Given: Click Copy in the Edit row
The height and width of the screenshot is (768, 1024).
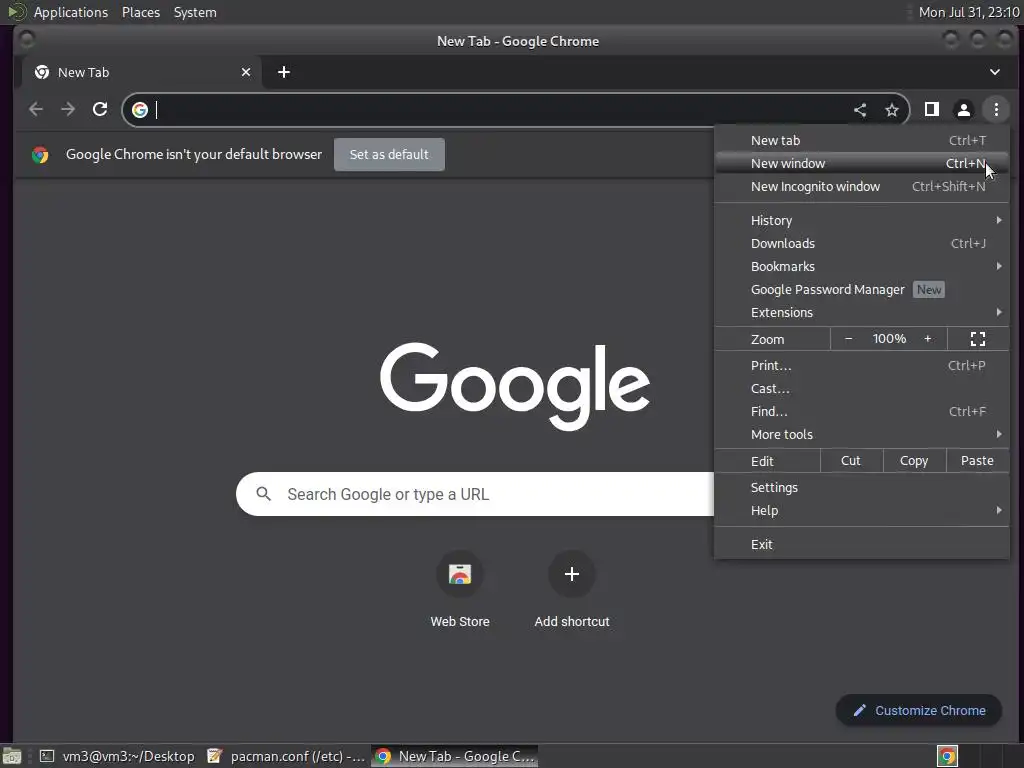Looking at the screenshot, I should 914,460.
